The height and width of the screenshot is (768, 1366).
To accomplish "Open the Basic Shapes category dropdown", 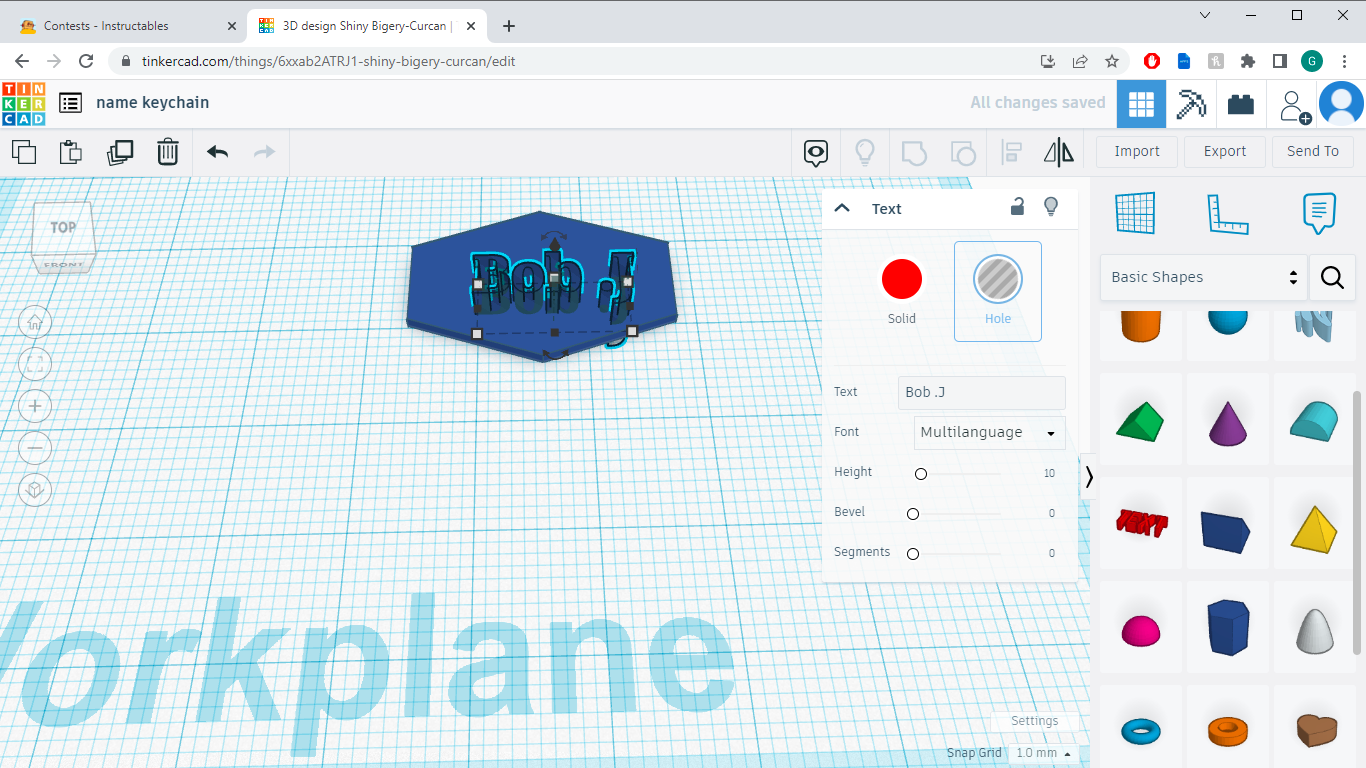I will click(1203, 277).
